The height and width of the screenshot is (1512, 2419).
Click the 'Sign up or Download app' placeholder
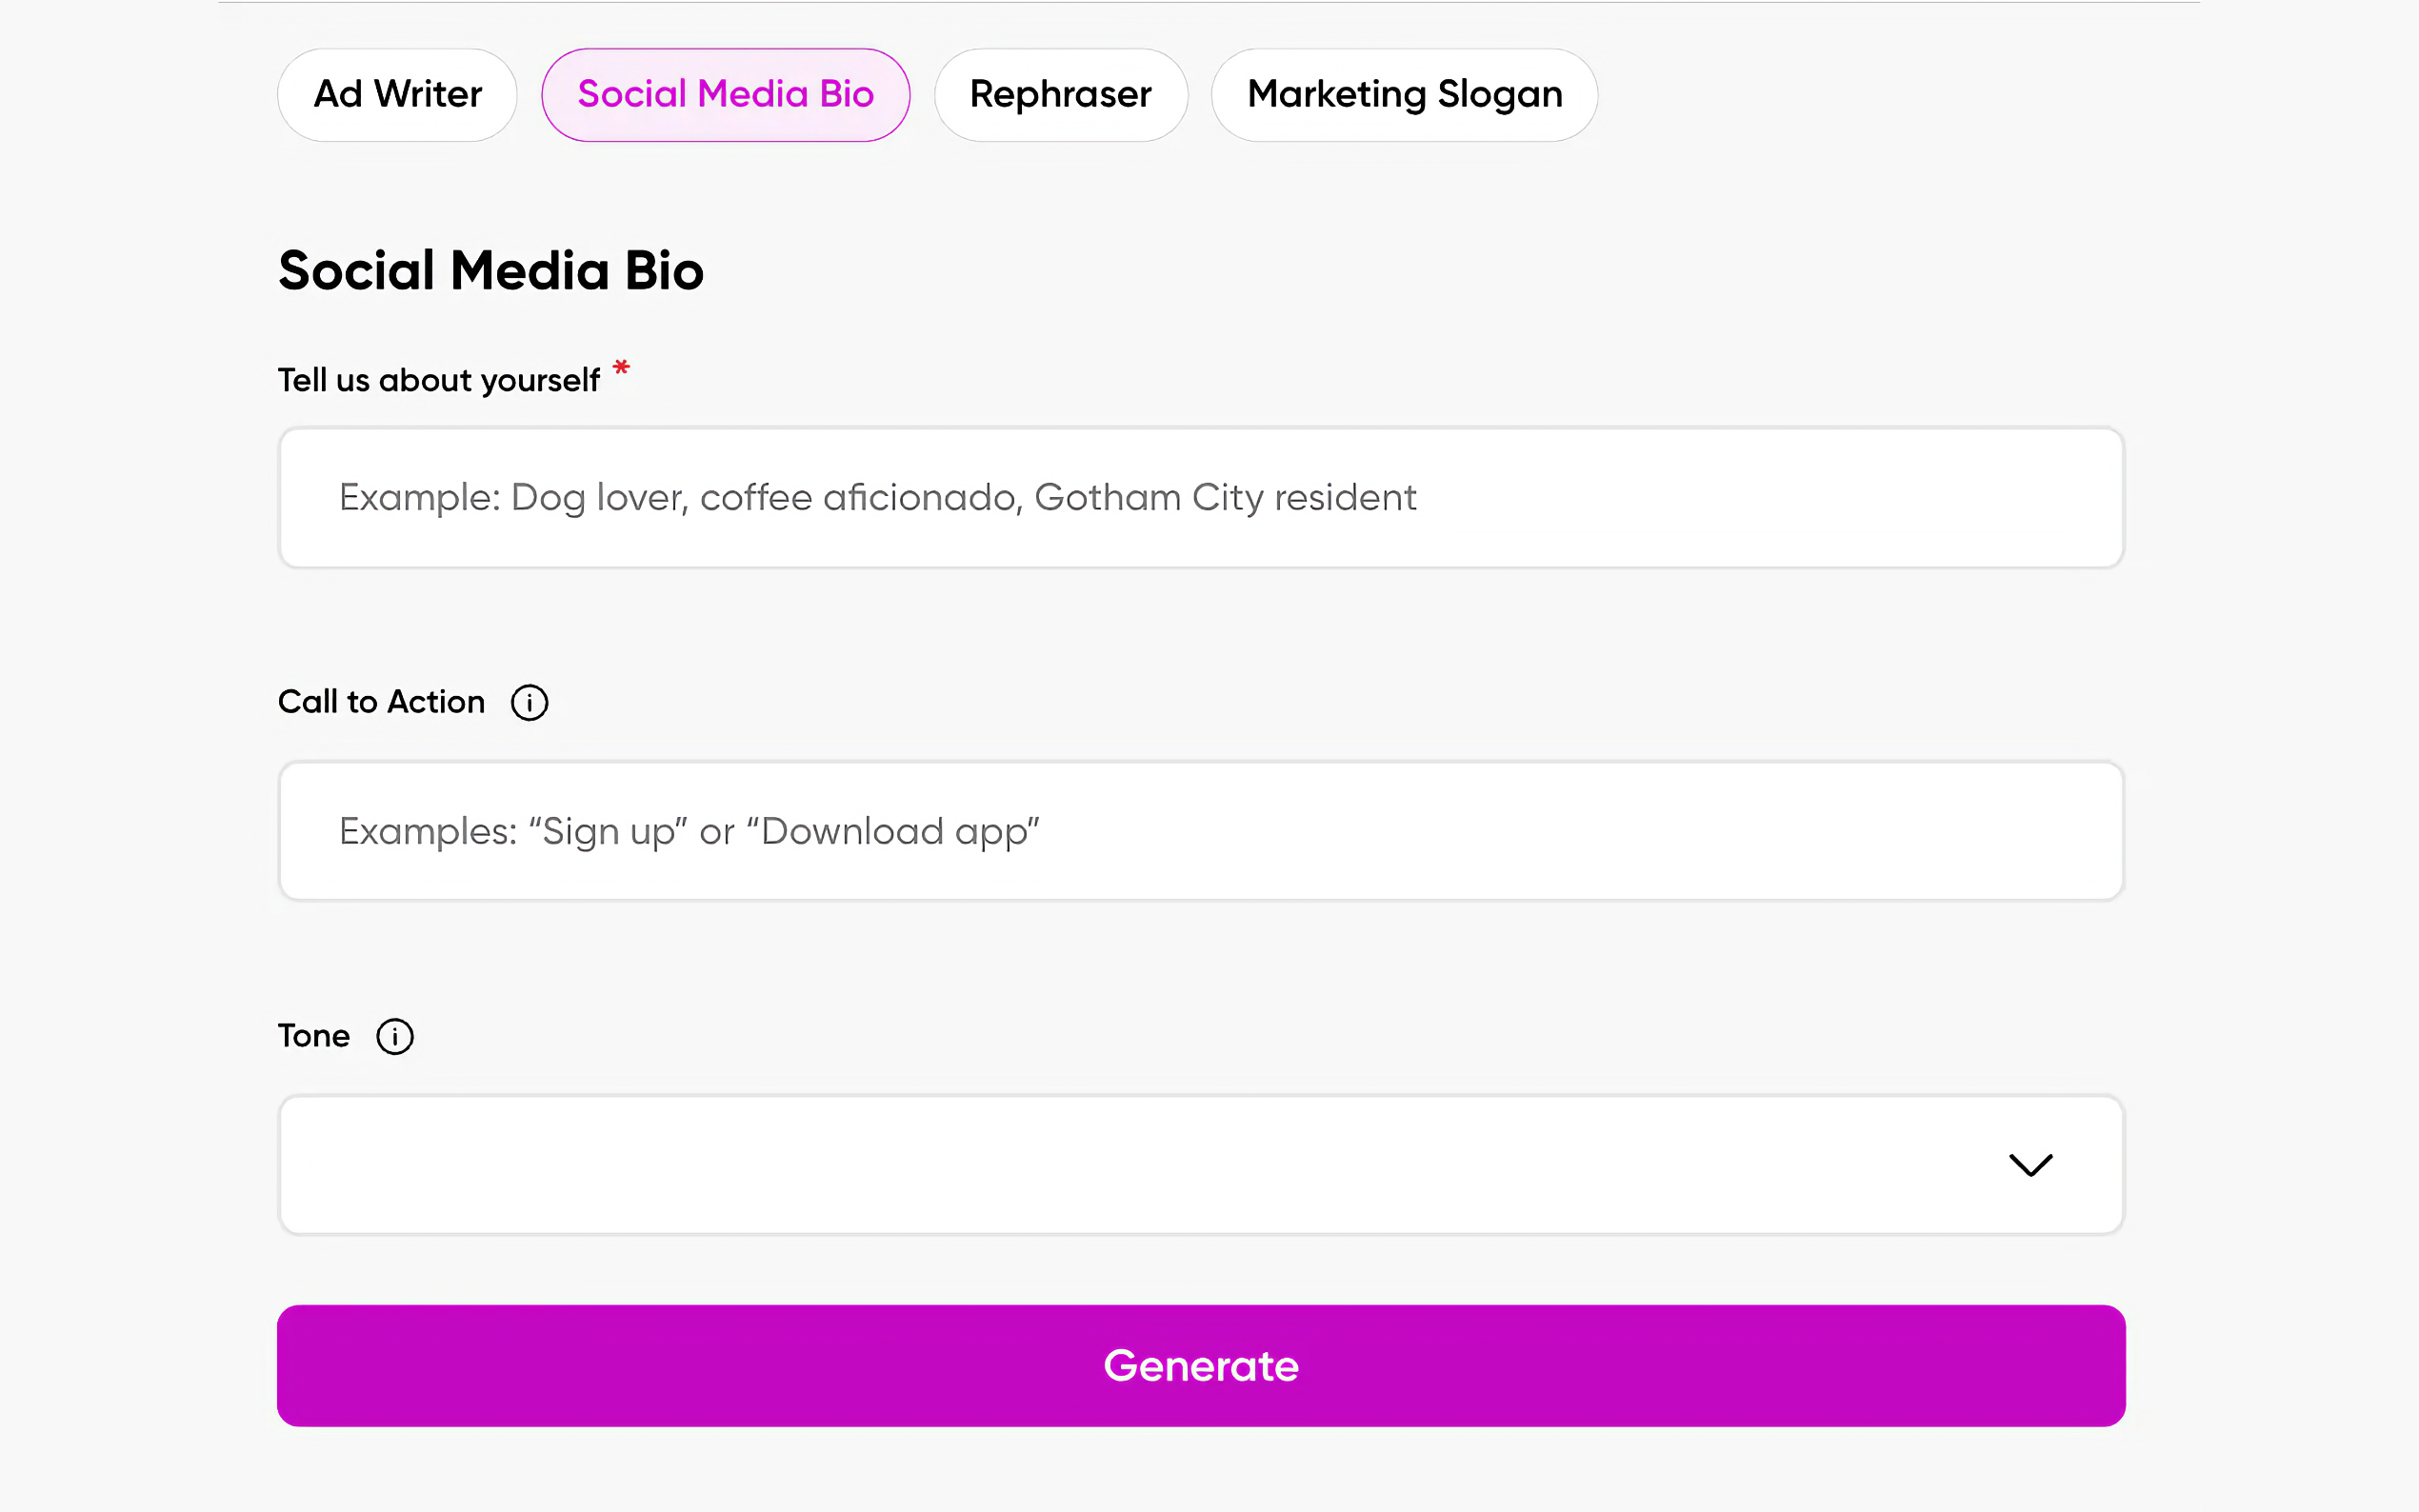click(x=689, y=831)
